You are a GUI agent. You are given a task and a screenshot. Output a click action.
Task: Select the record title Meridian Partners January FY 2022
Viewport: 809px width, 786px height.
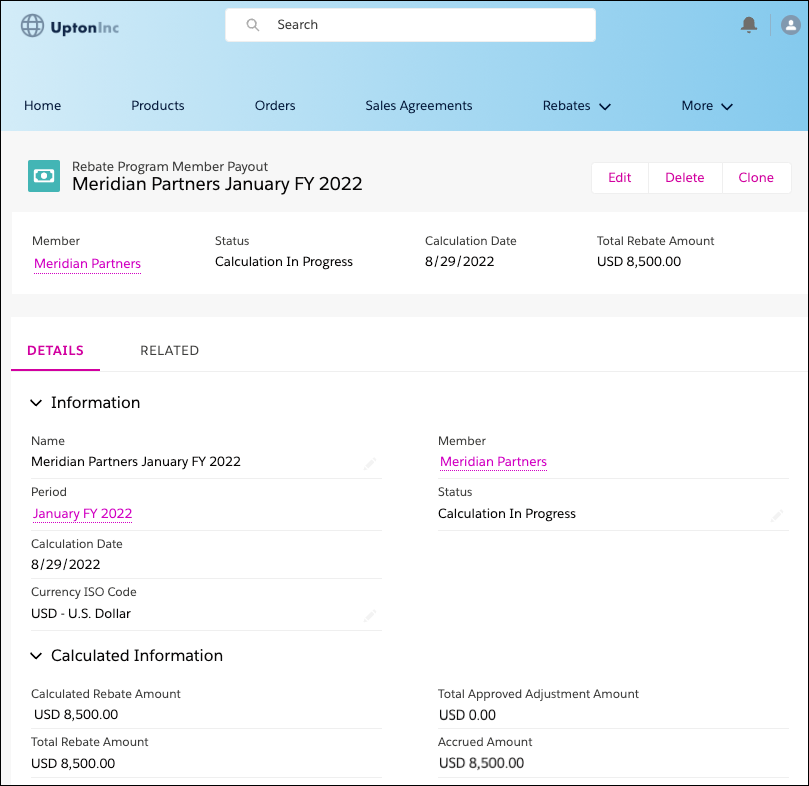click(217, 184)
